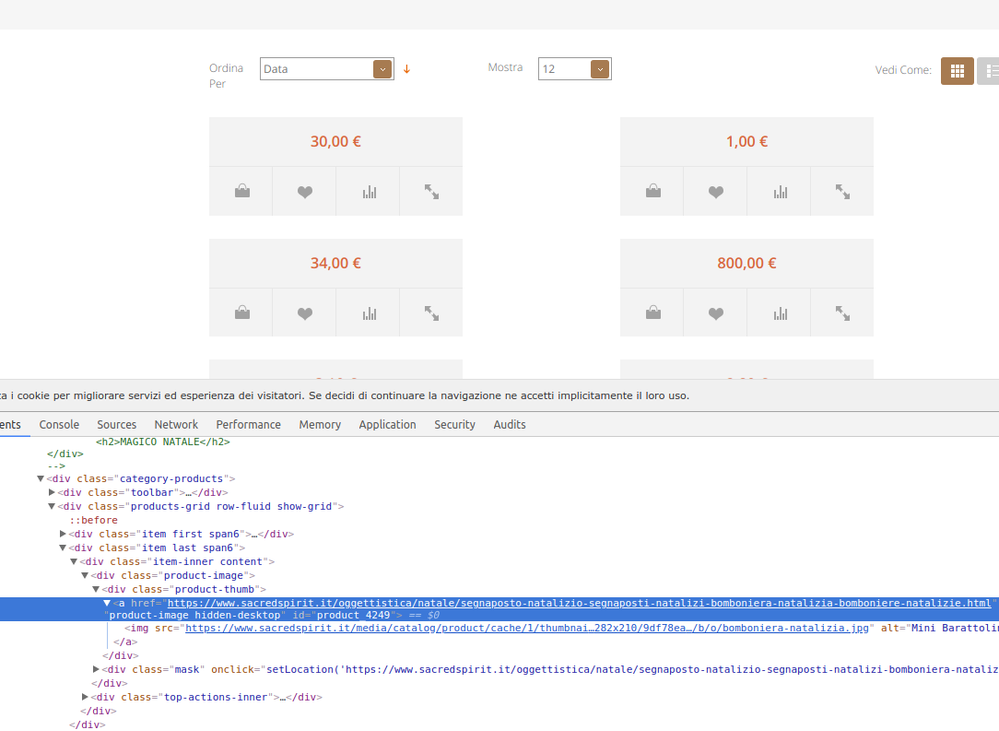Click the highlighted anchor href URL
Screen dimensions: 999x731
(x=578, y=603)
